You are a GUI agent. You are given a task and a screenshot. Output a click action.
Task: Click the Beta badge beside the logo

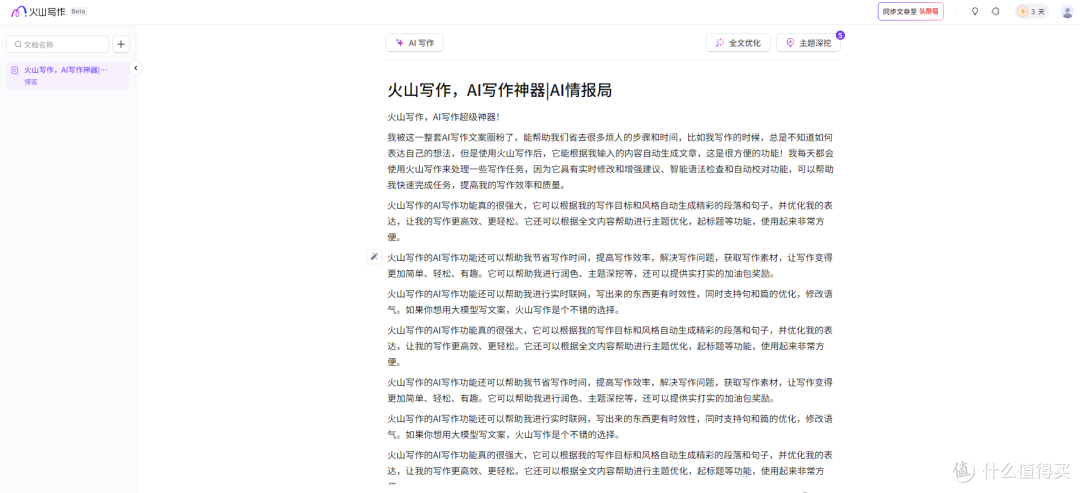(79, 12)
